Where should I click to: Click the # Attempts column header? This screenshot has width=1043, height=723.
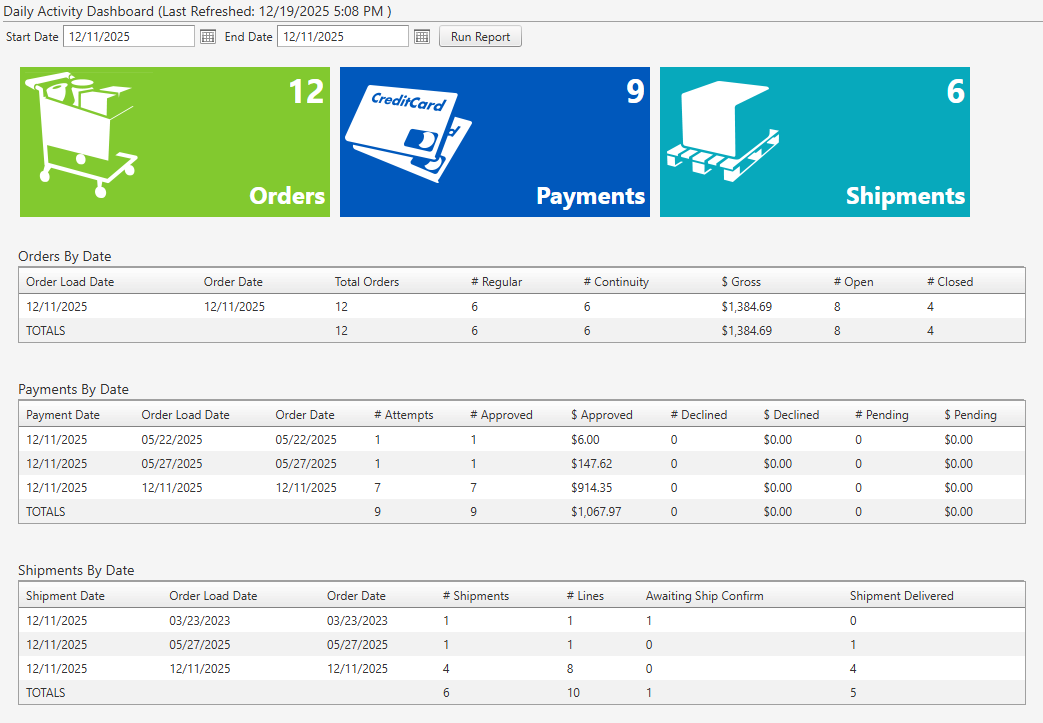coord(403,415)
